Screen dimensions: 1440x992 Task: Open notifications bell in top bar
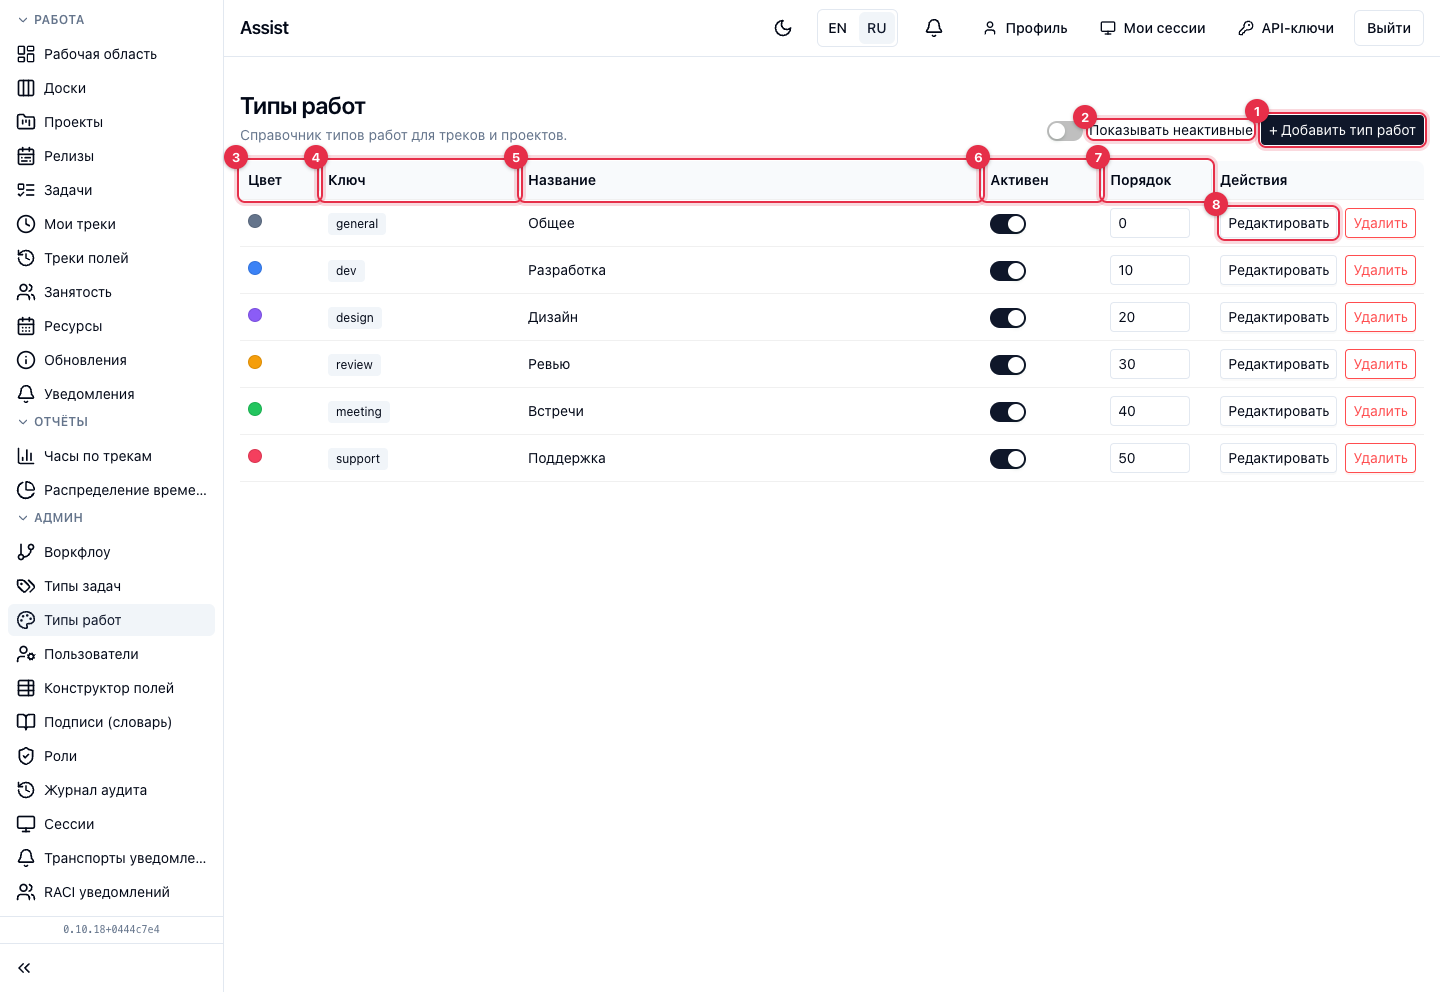[x=934, y=28]
